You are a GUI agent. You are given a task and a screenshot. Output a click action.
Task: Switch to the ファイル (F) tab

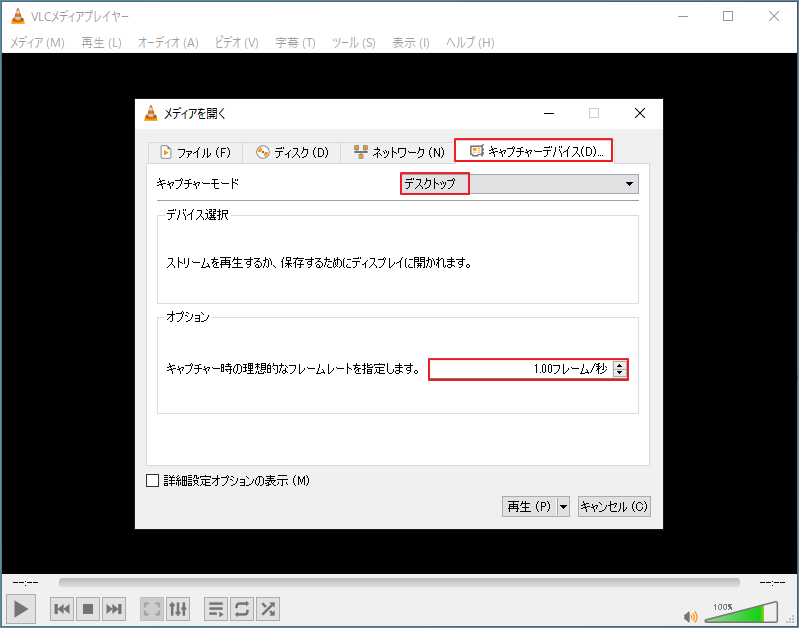(x=195, y=152)
